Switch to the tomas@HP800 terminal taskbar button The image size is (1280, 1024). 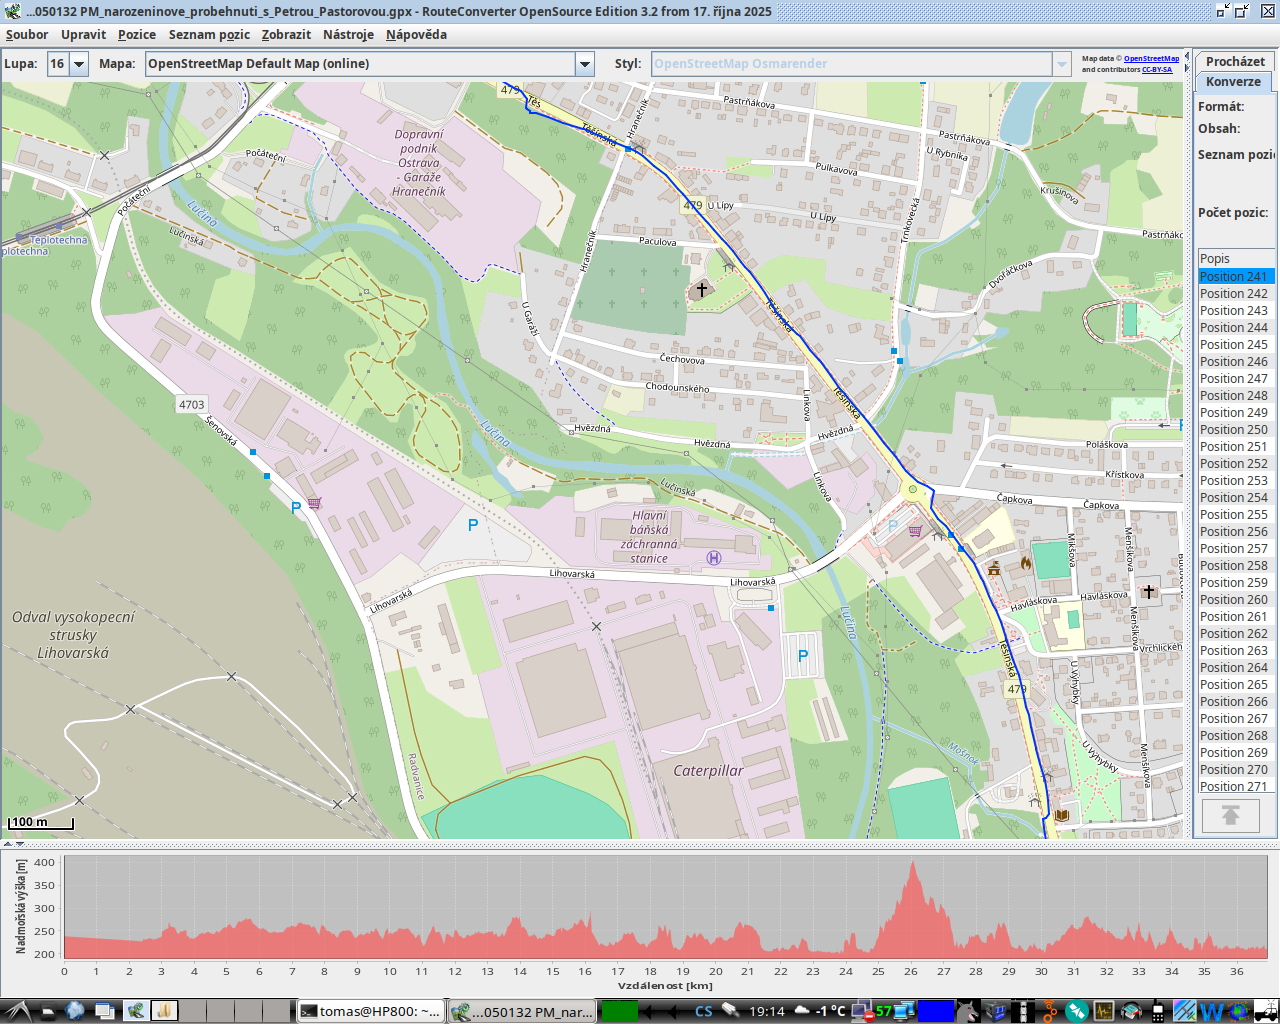coord(370,1011)
